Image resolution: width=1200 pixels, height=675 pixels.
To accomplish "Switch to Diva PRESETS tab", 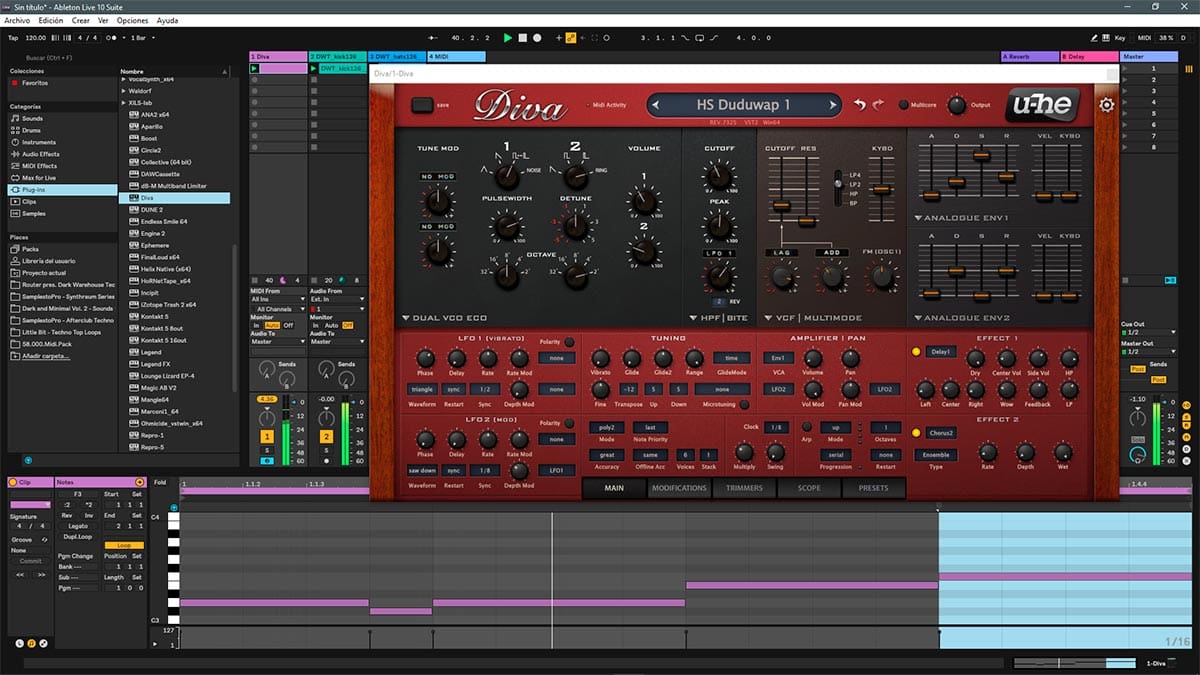I will tap(872, 488).
